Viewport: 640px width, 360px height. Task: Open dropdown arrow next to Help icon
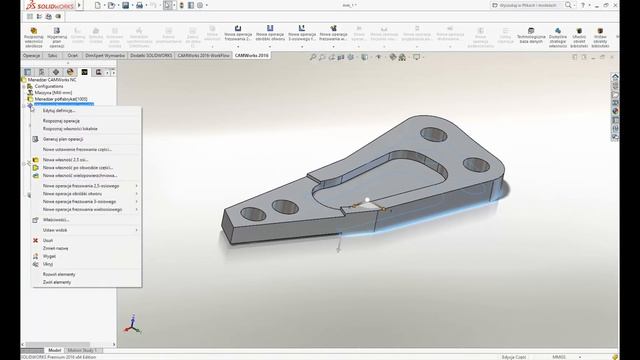tap(589, 5)
